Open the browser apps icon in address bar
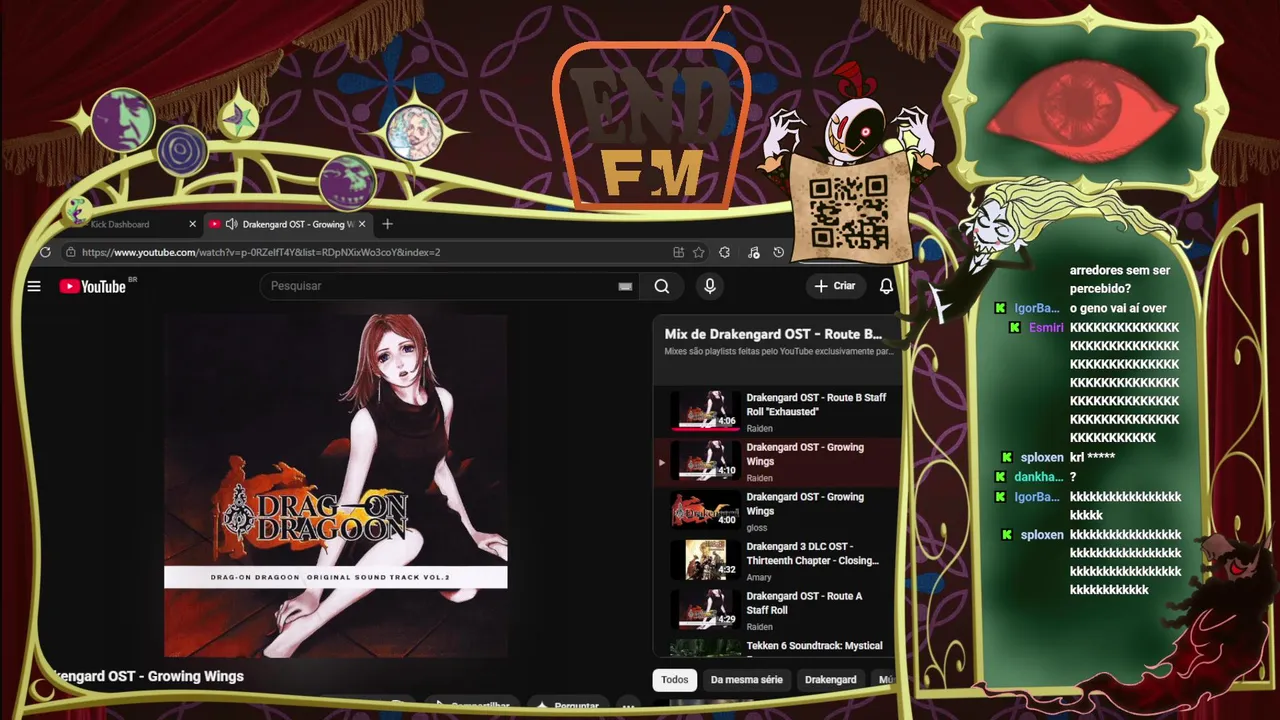Viewport: 1280px width, 720px height. (x=678, y=252)
